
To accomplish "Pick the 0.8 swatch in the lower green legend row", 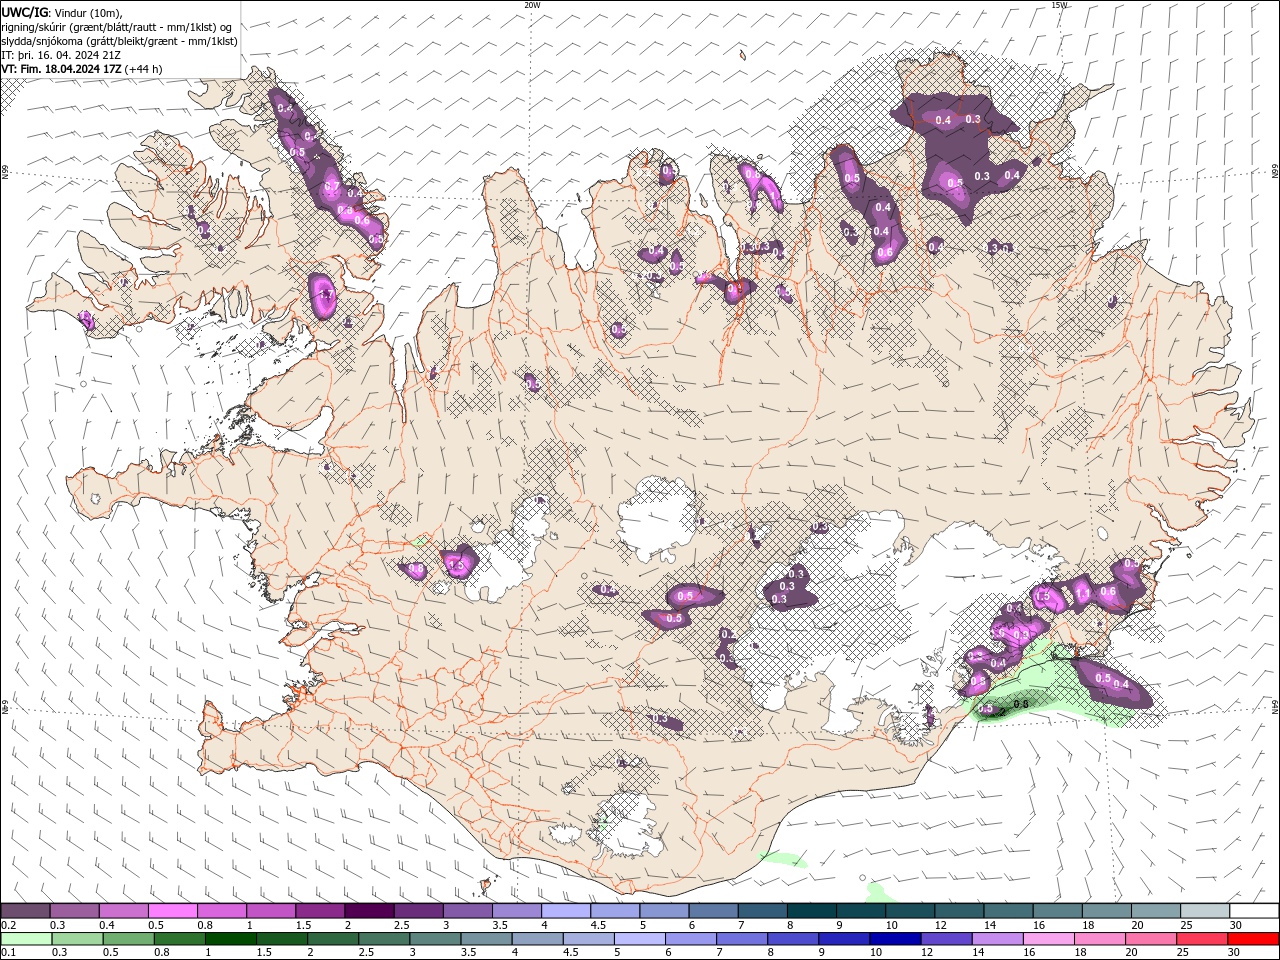I will click(179, 939).
